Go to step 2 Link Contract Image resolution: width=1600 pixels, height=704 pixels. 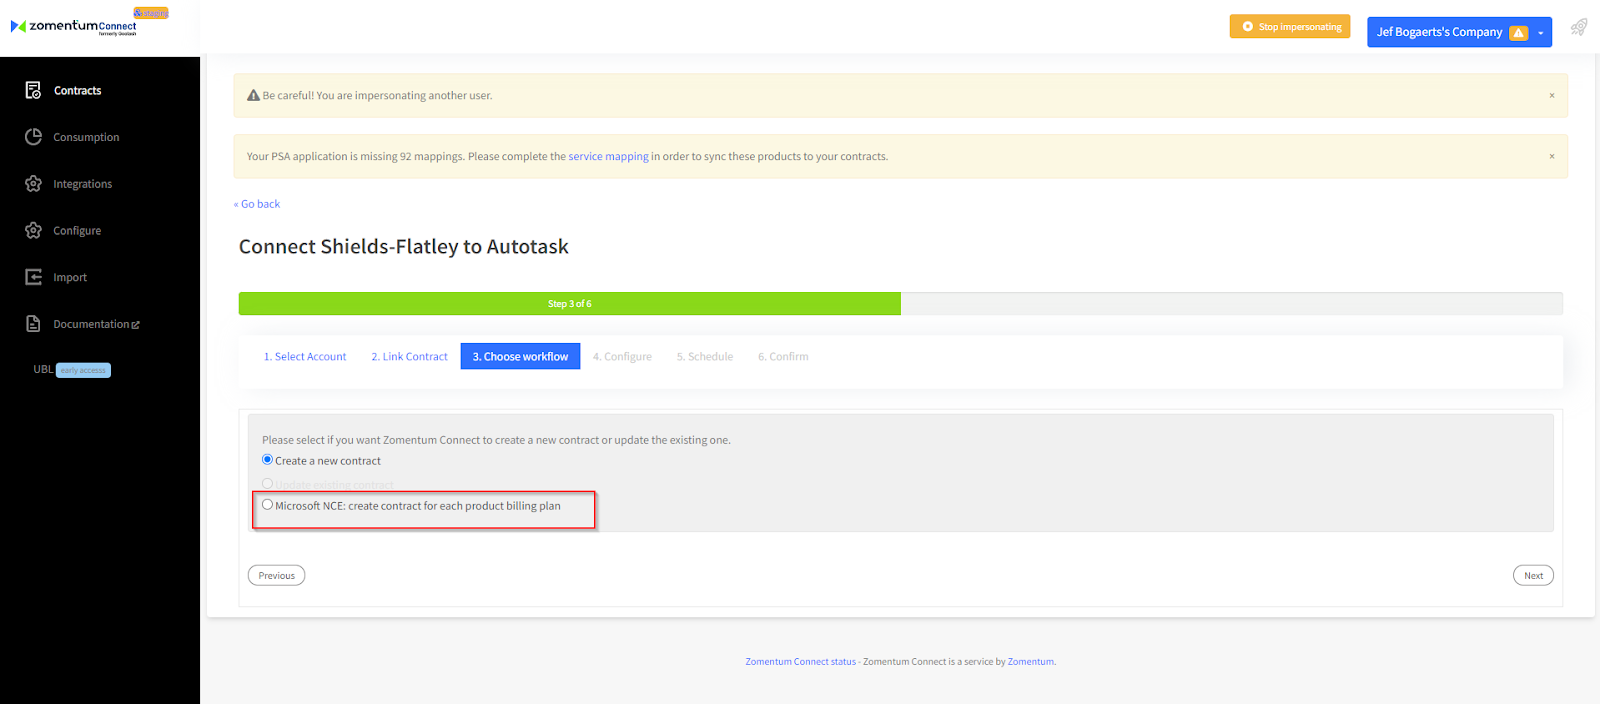pyautogui.click(x=410, y=356)
